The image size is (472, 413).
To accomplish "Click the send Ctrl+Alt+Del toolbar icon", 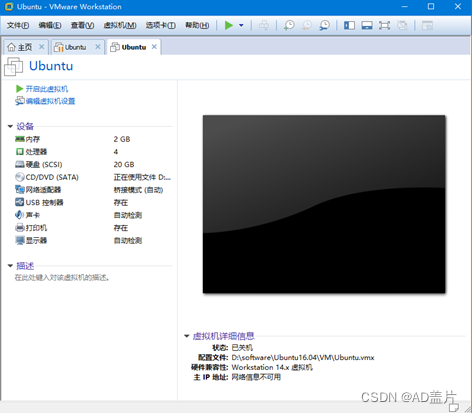I will coord(264,25).
